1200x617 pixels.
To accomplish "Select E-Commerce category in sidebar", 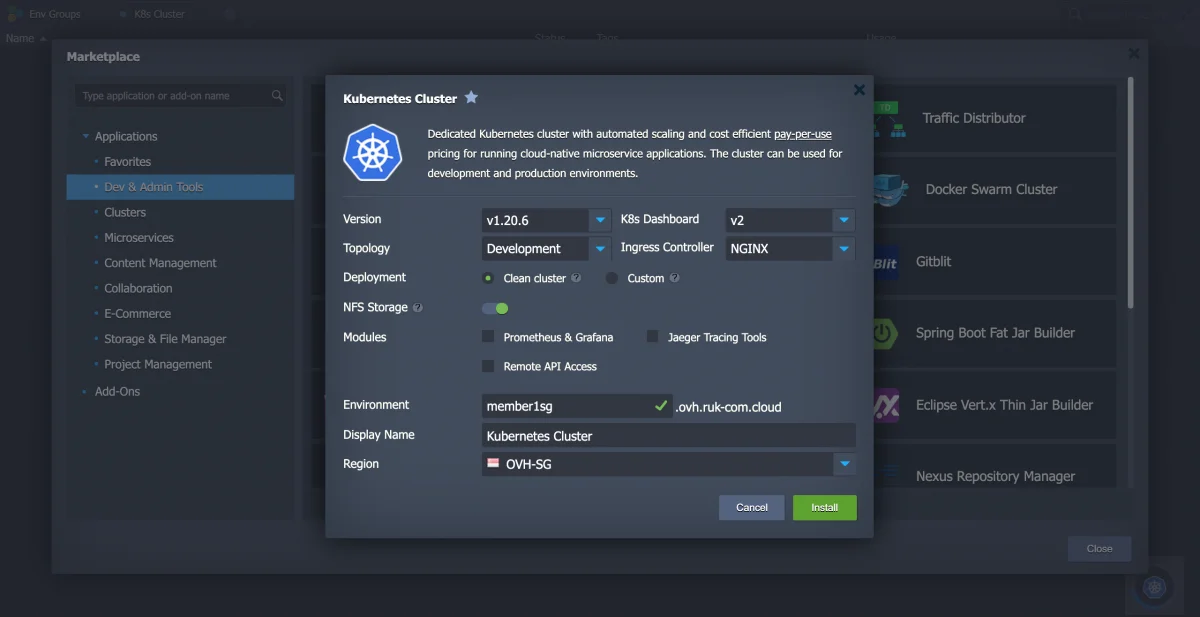I will (x=138, y=314).
